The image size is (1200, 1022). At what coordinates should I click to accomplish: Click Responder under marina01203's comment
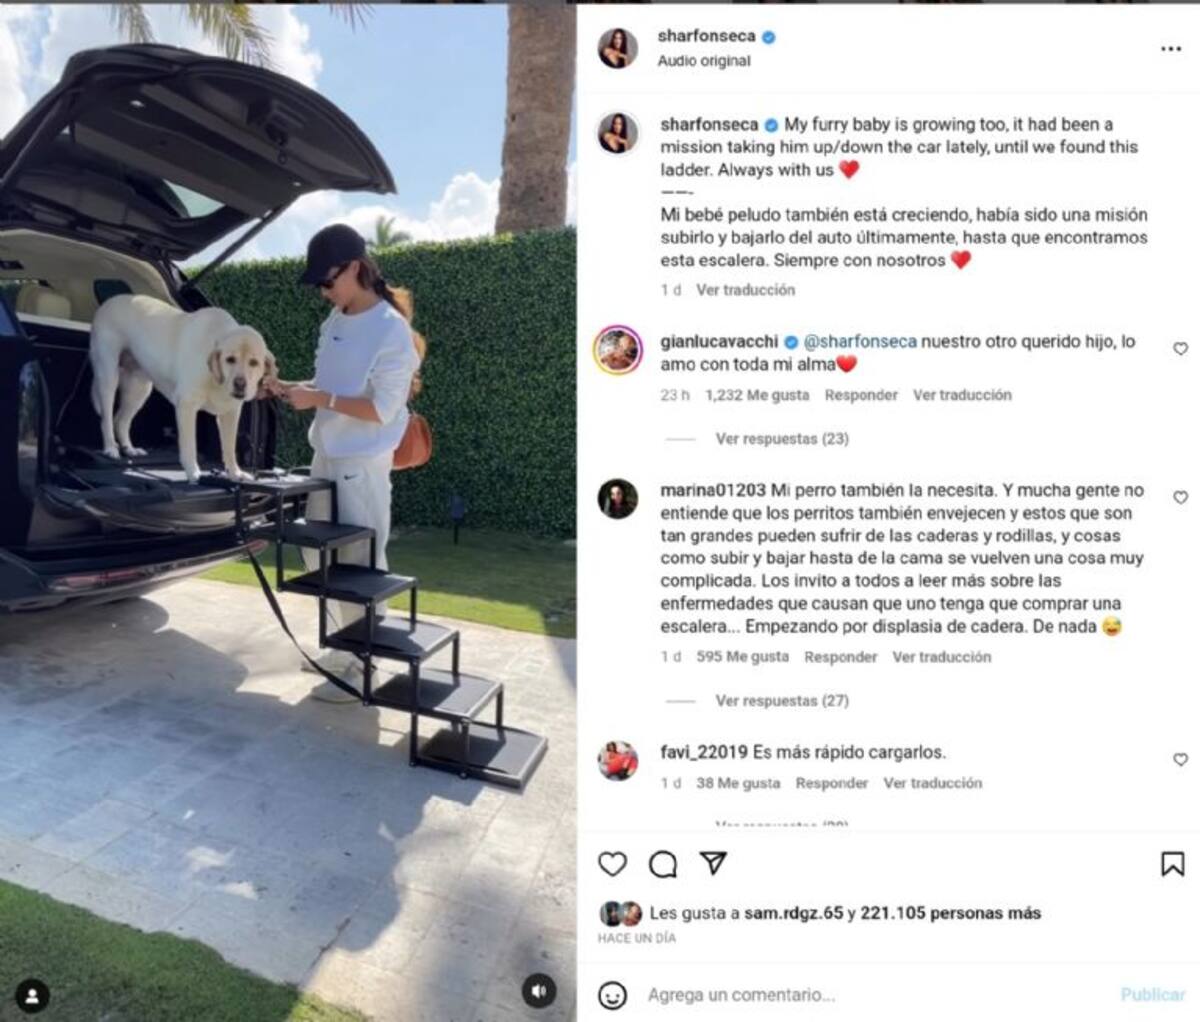coord(841,657)
